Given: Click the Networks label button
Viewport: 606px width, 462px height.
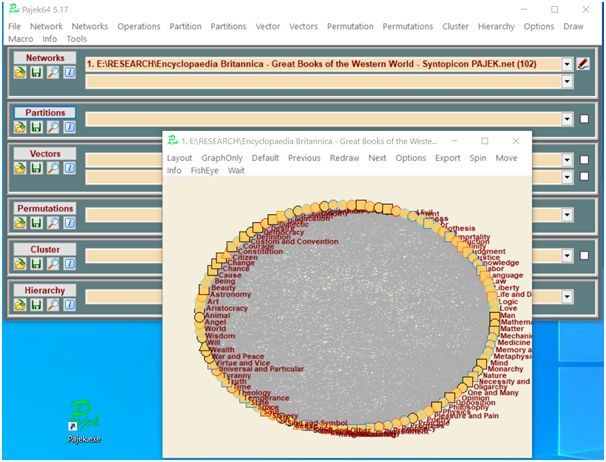Looking at the screenshot, I should [x=45, y=58].
